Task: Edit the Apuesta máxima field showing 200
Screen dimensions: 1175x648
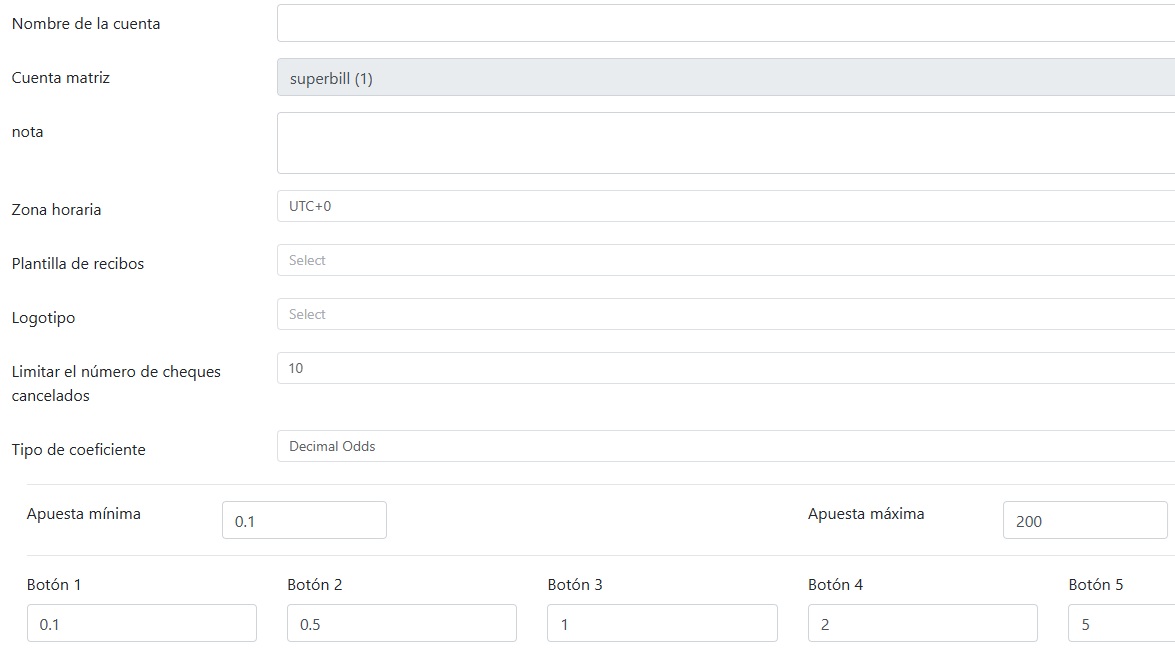Action: click(x=1085, y=520)
